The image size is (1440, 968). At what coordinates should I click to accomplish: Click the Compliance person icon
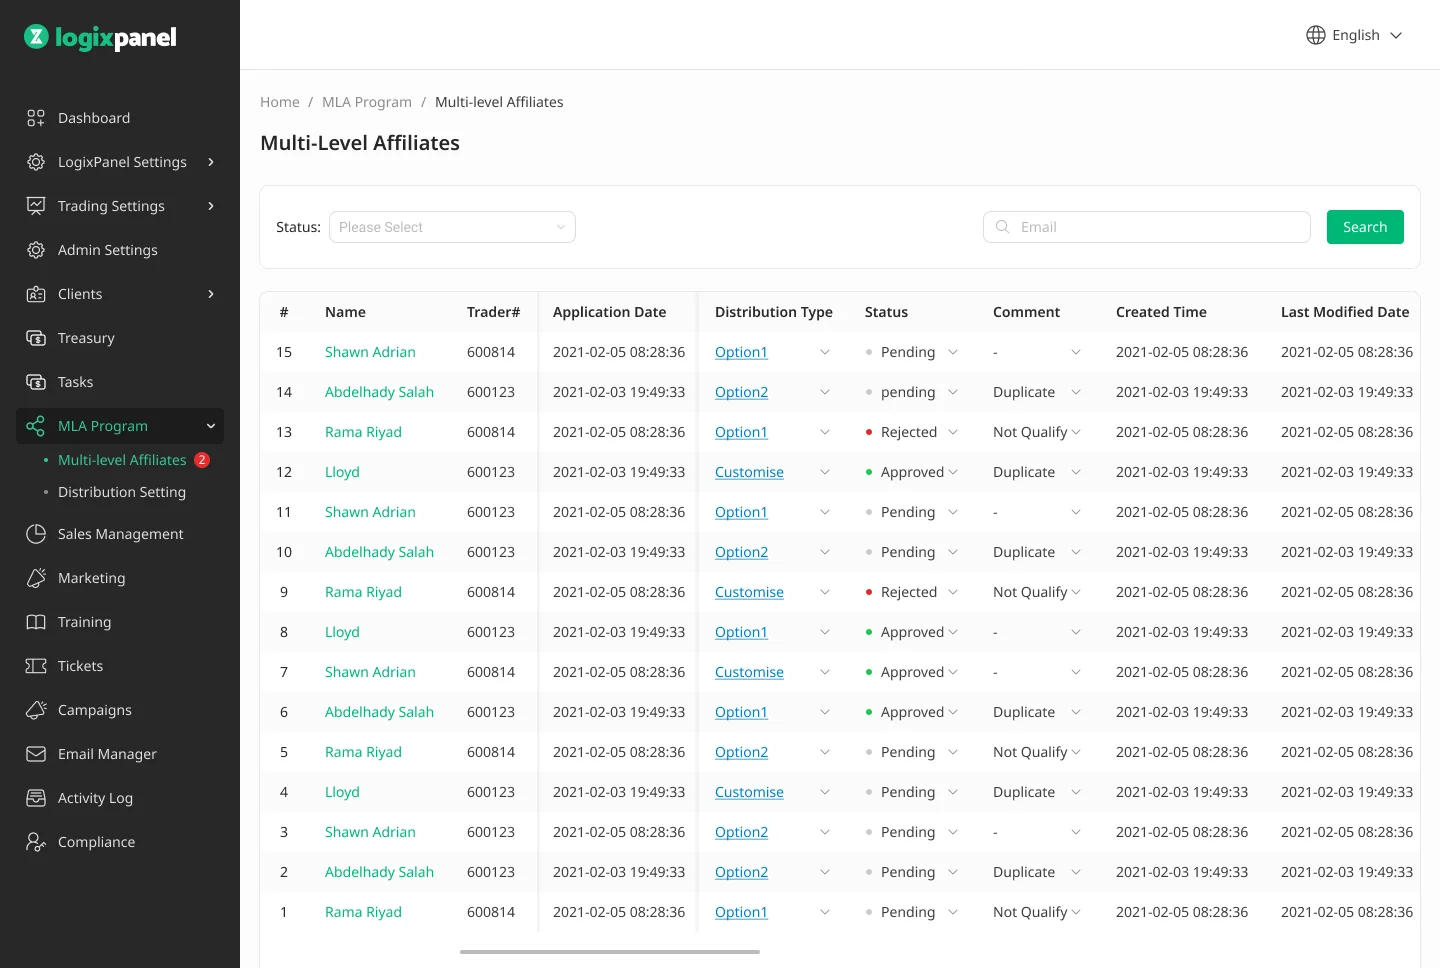coord(36,842)
